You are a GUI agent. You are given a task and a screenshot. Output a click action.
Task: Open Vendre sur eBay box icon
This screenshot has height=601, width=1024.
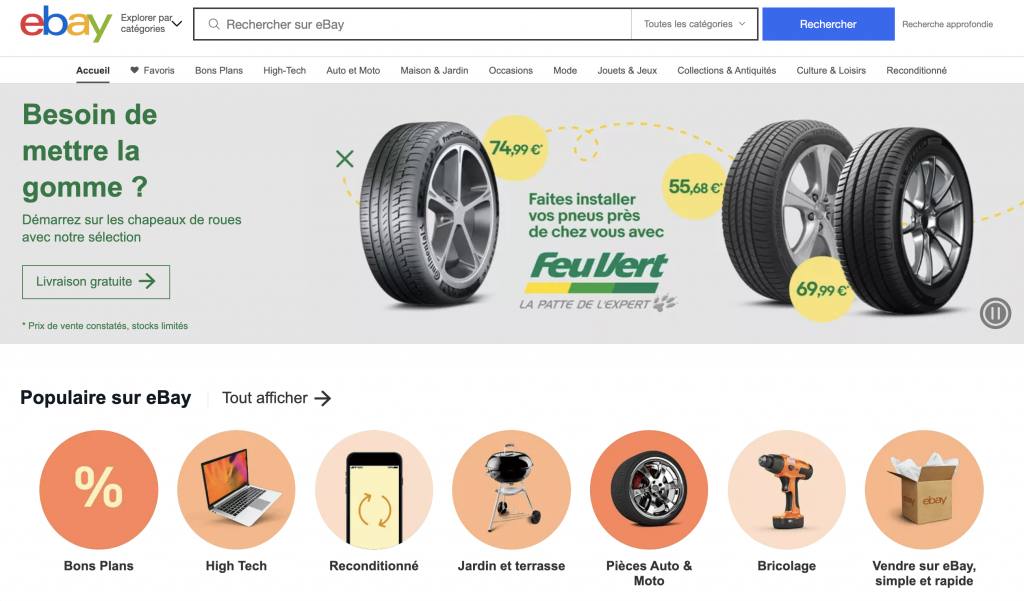point(924,489)
